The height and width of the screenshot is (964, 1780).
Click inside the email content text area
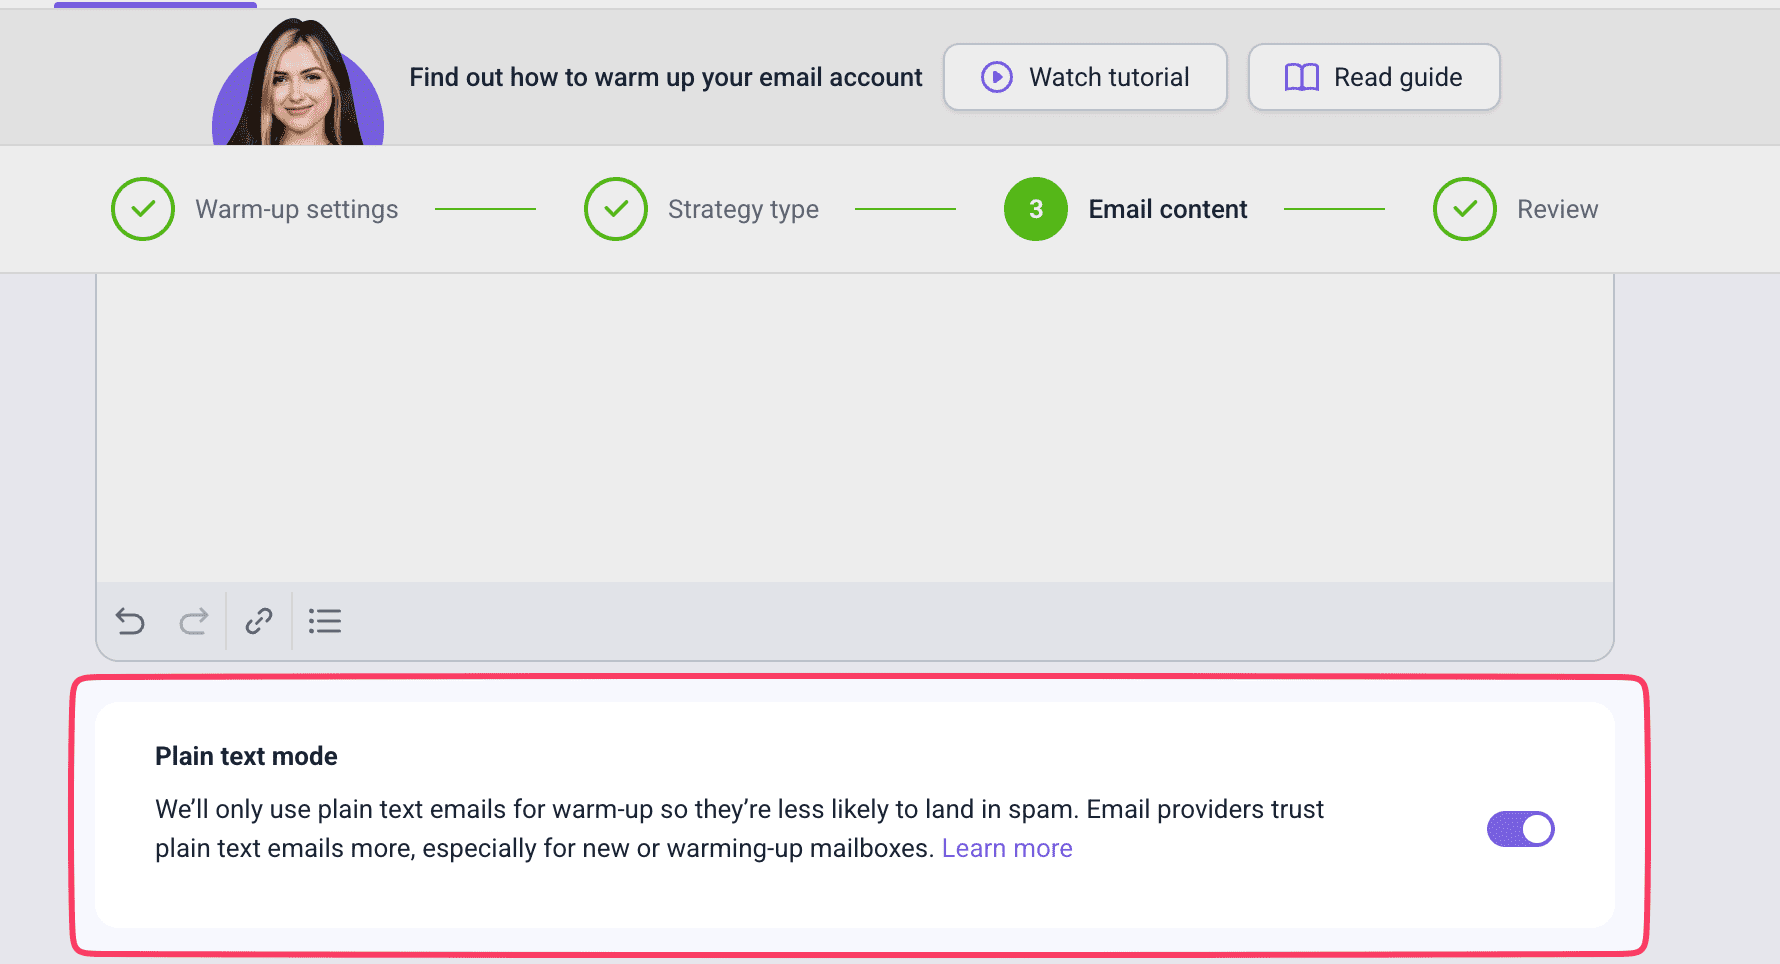point(854,427)
